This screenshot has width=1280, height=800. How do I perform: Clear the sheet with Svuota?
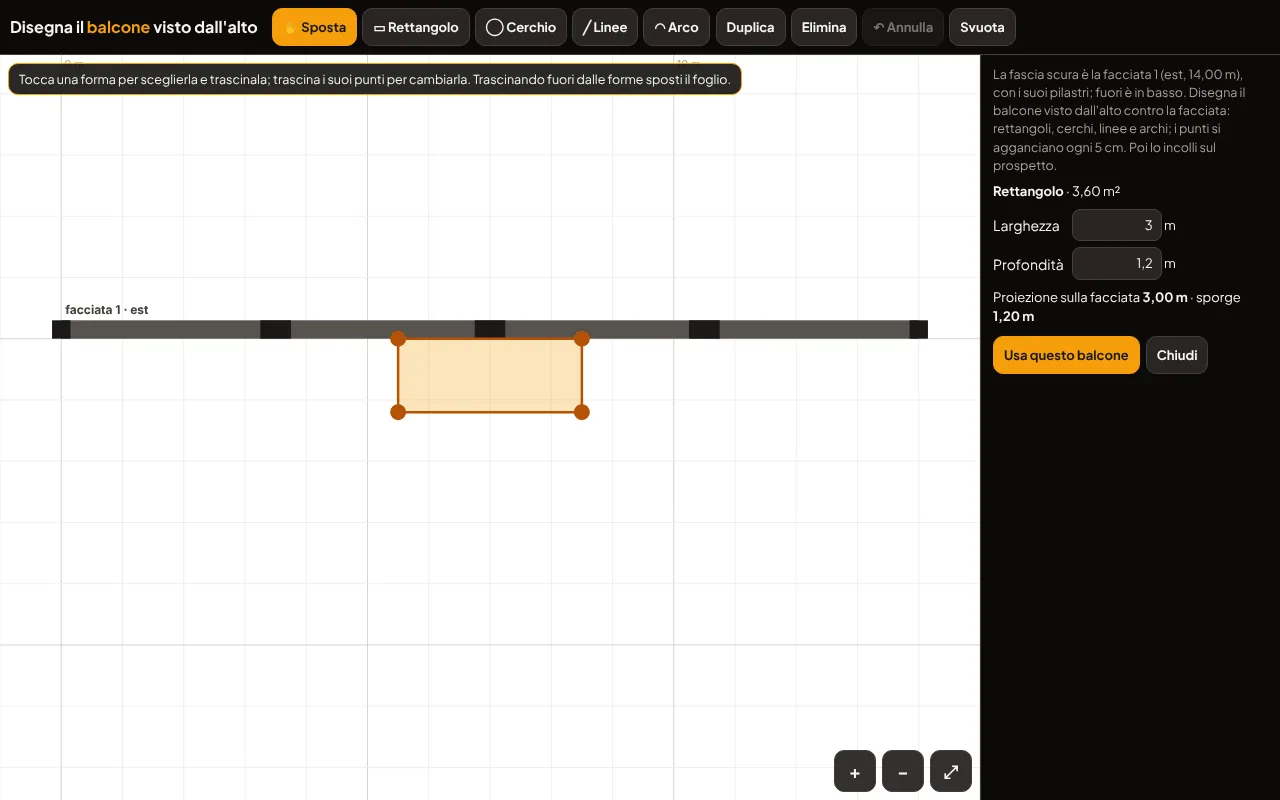tap(982, 27)
